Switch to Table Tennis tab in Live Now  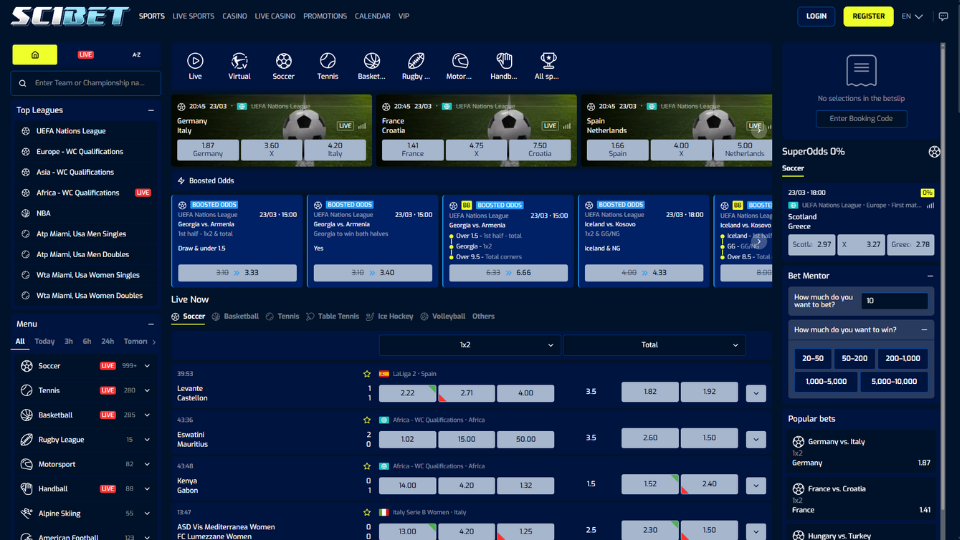pos(332,317)
